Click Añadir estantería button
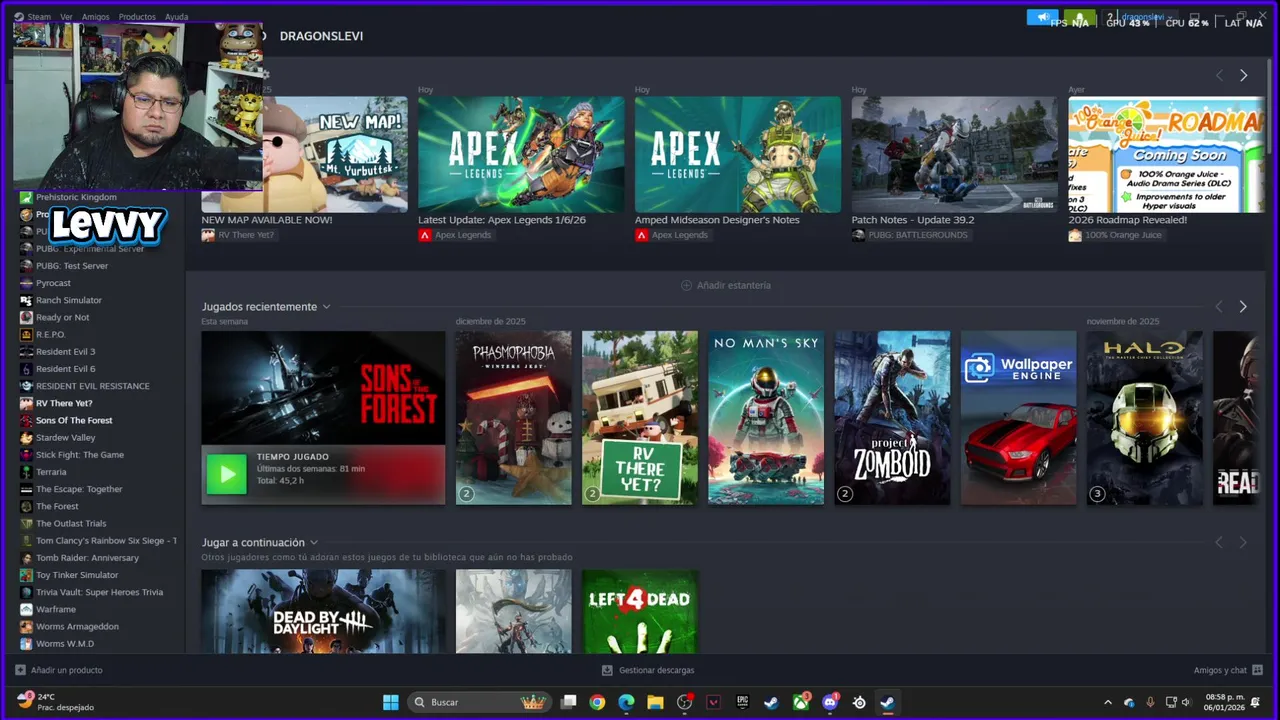The height and width of the screenshot is (720, 1280). (x=726, y=285)
